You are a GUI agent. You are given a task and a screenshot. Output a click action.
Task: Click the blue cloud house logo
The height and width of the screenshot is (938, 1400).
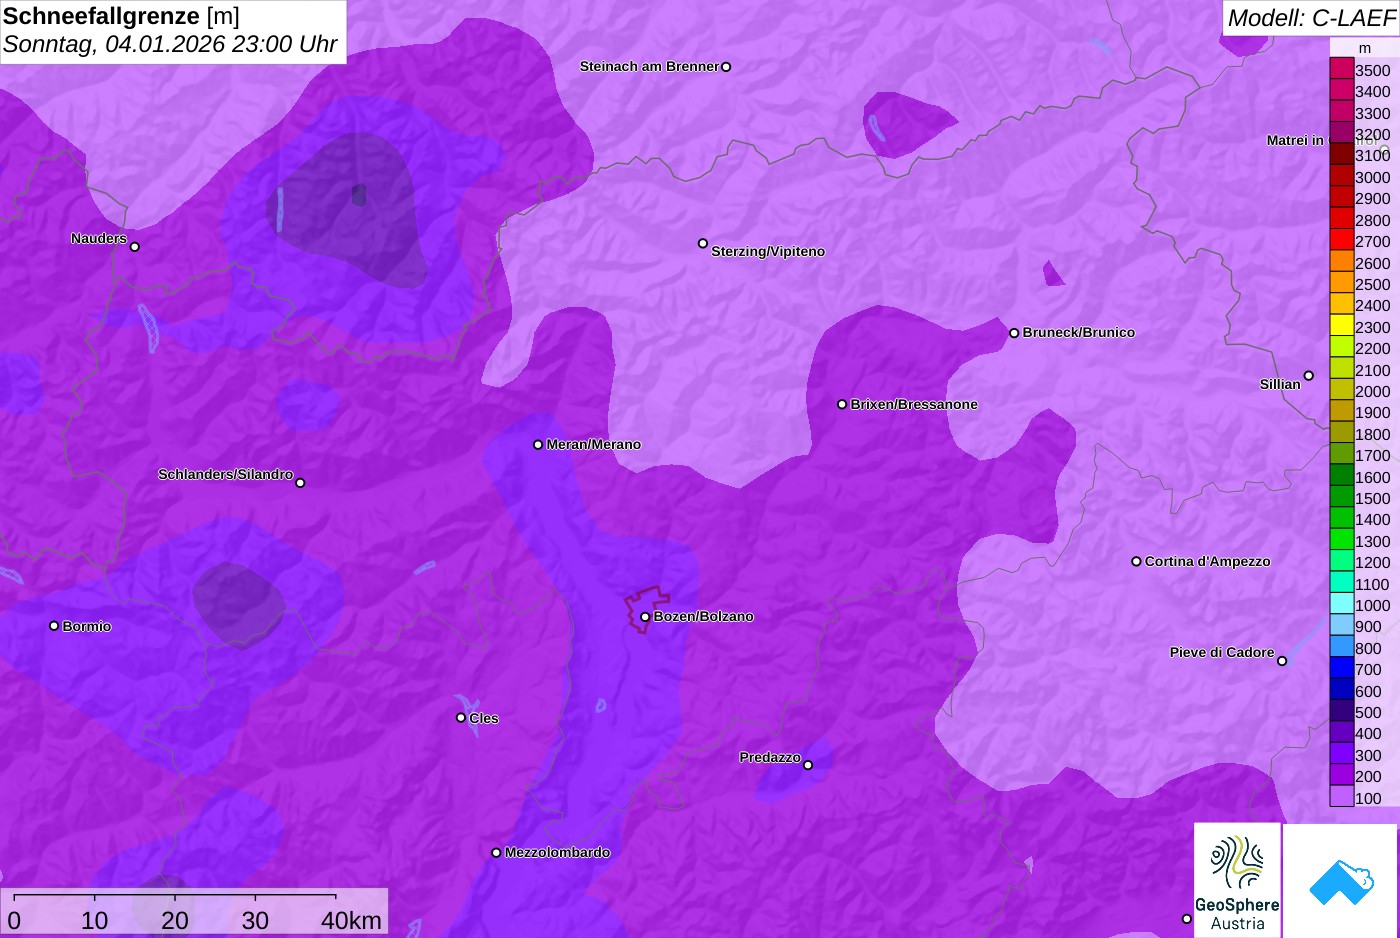1340,880
